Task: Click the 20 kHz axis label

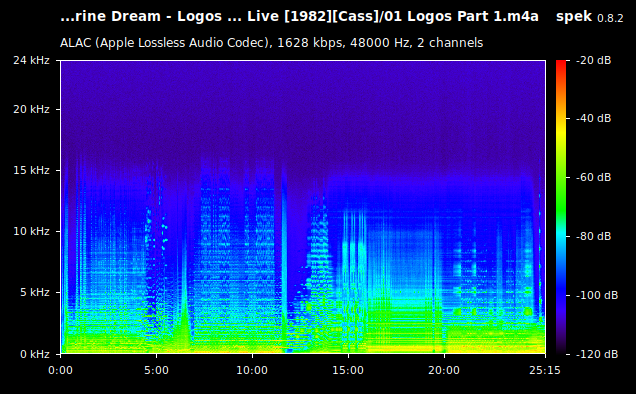Action: [x=31, y=110]
